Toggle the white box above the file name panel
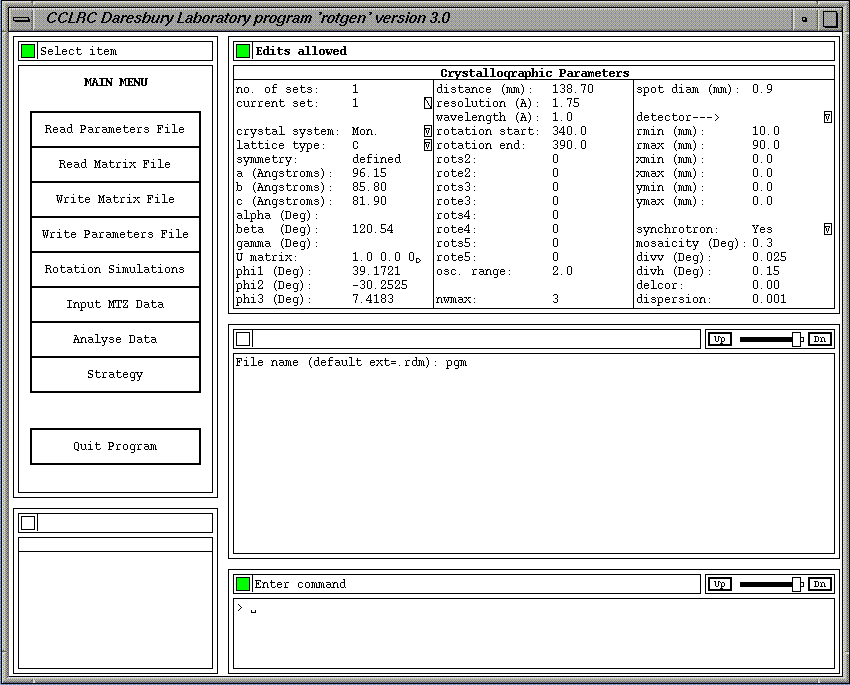Image resolution: width=850 pixels, height=685 pixels. coord(243,339)
